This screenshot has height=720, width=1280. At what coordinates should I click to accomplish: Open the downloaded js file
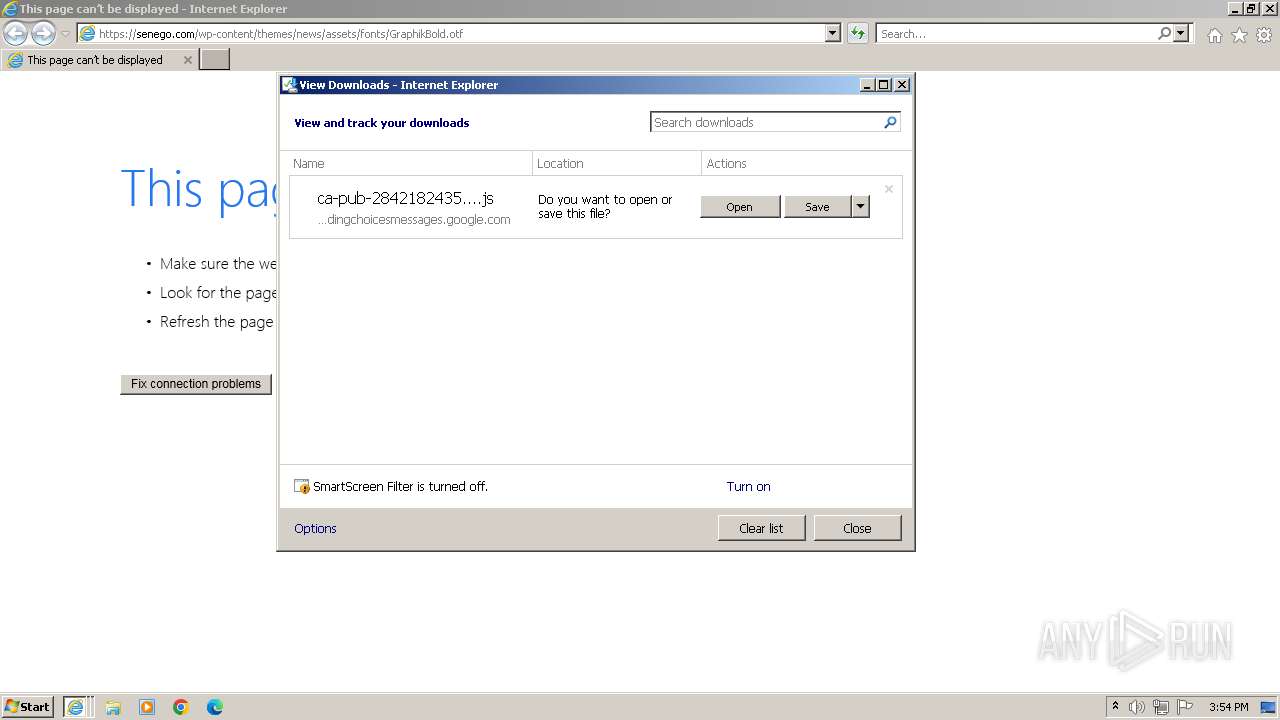click(x=740, y=207)
